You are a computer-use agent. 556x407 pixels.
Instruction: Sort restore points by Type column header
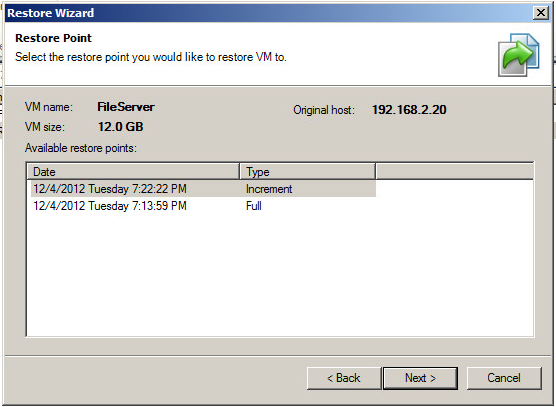coord(307,172)
